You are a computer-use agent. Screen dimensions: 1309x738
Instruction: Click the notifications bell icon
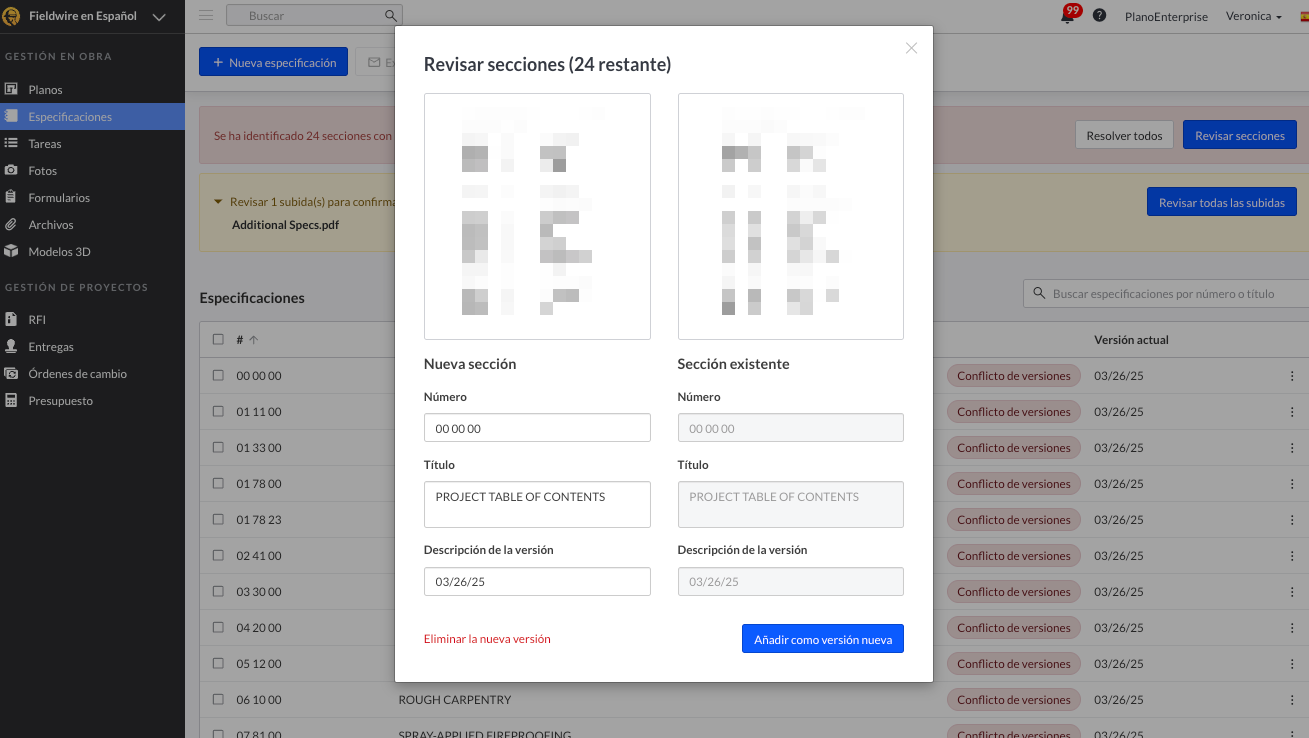coord(1067,17)
